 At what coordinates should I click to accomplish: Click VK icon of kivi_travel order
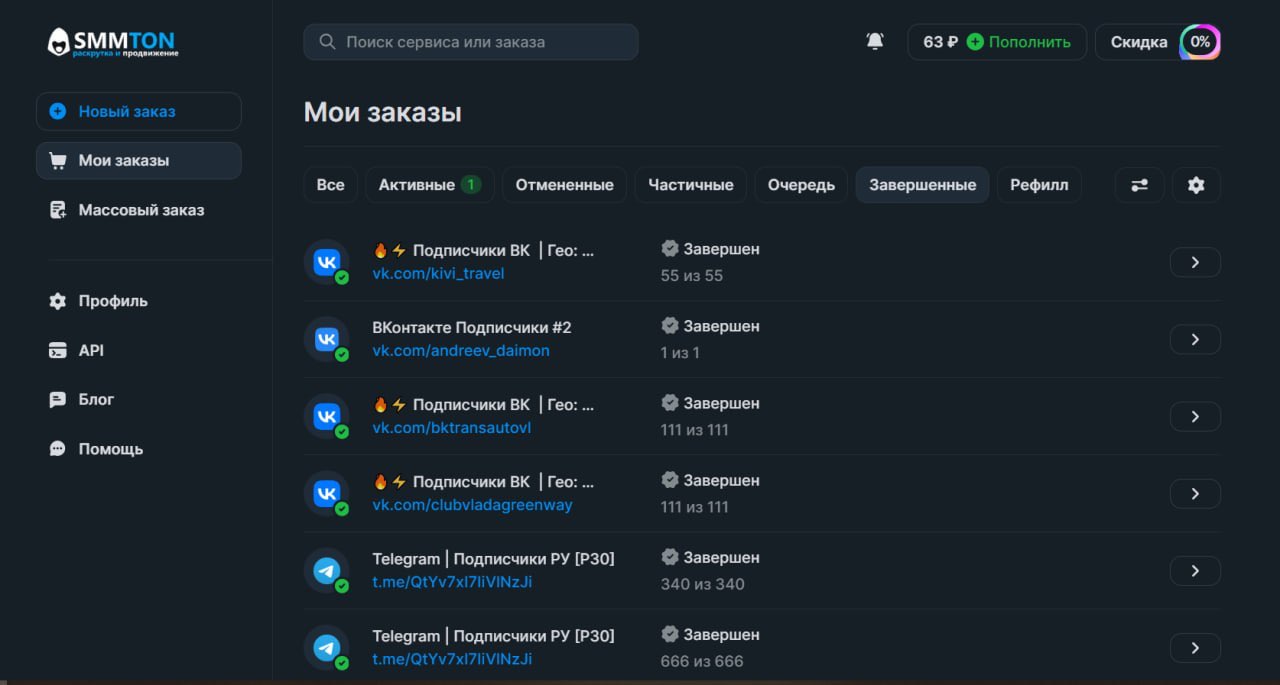click(326, 262)
